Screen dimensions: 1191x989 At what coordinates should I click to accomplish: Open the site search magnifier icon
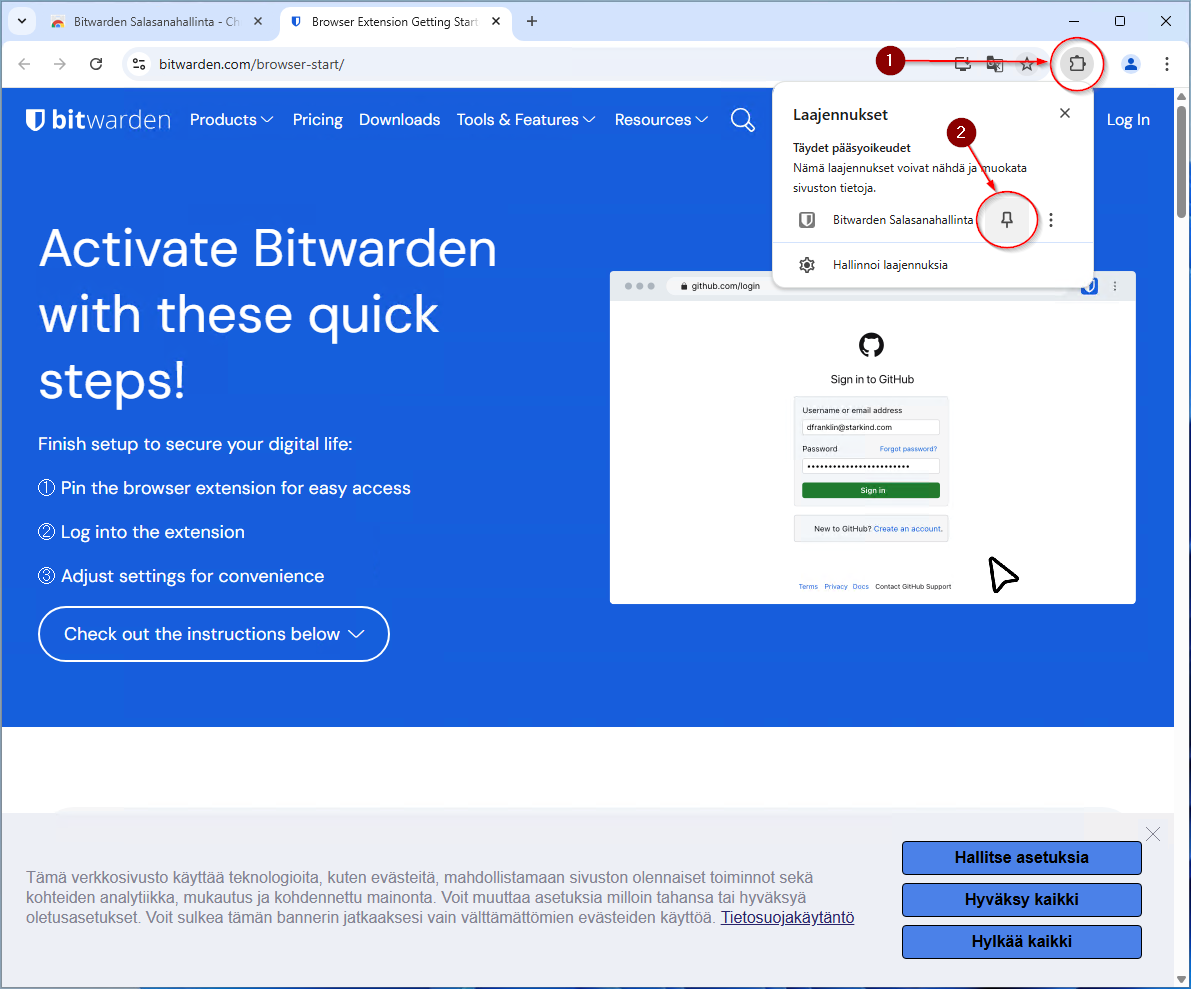[x=742, y=119]
